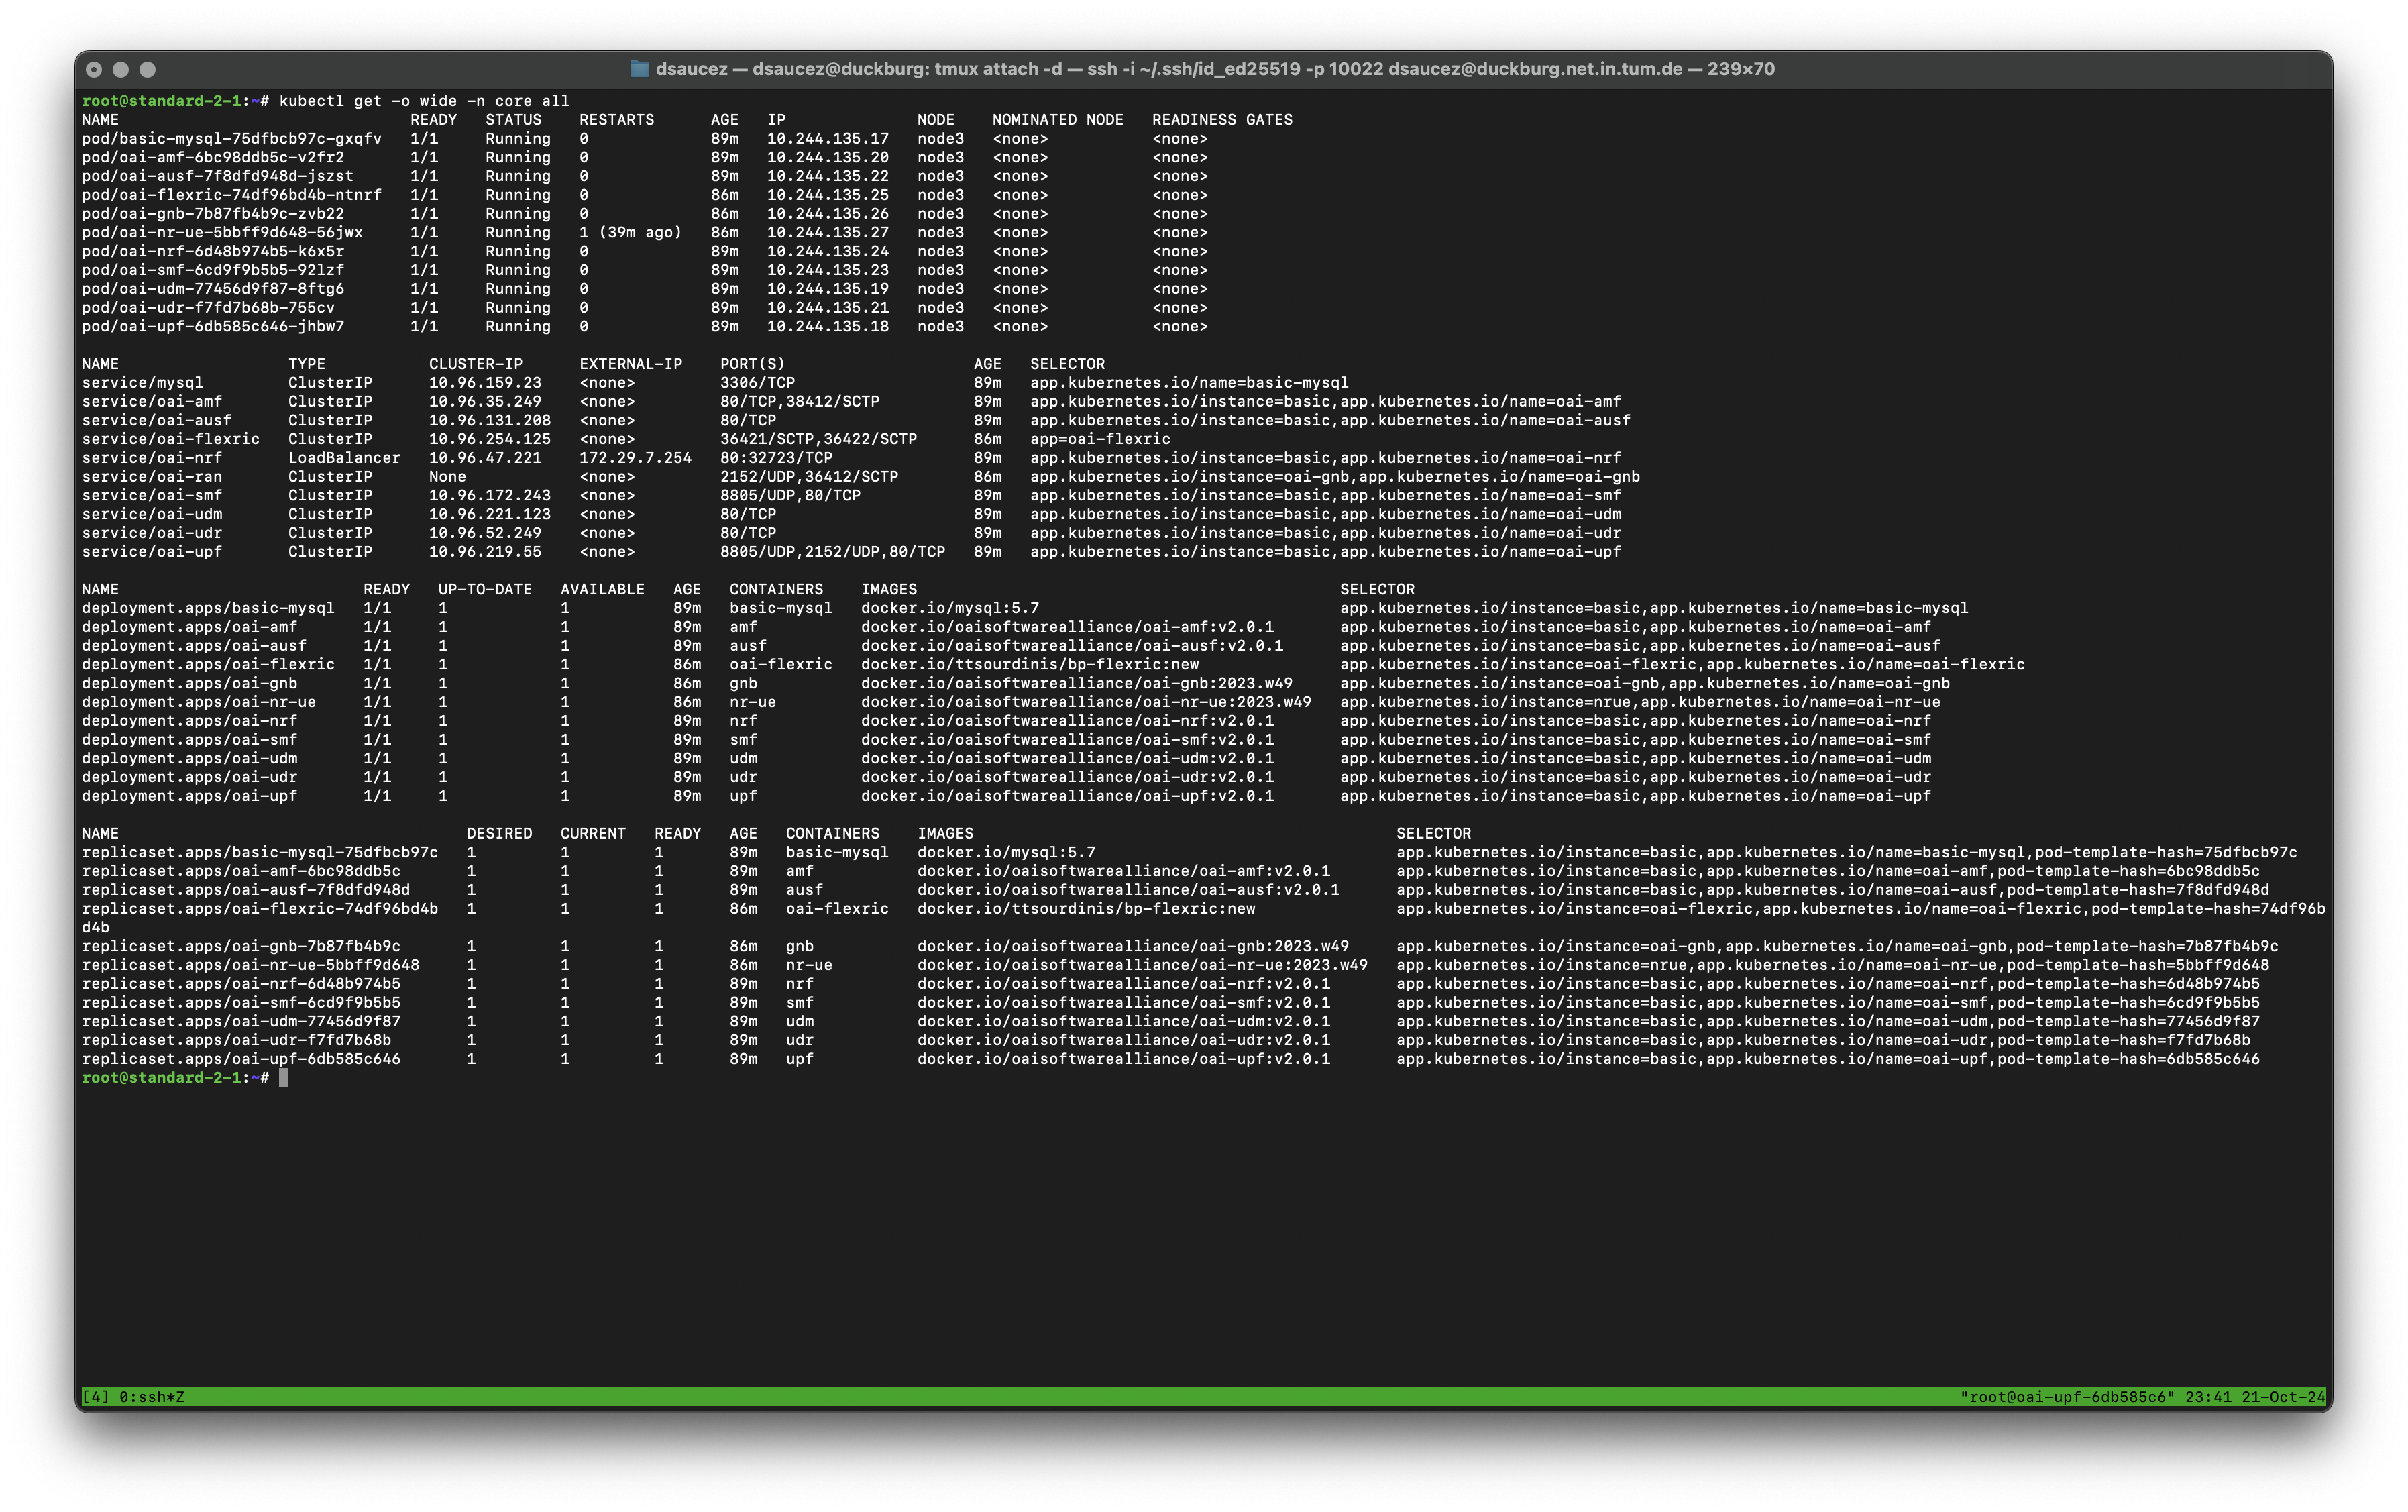Click the oai-gnb:2023.w49 image in deployments

click(1077, 683)
